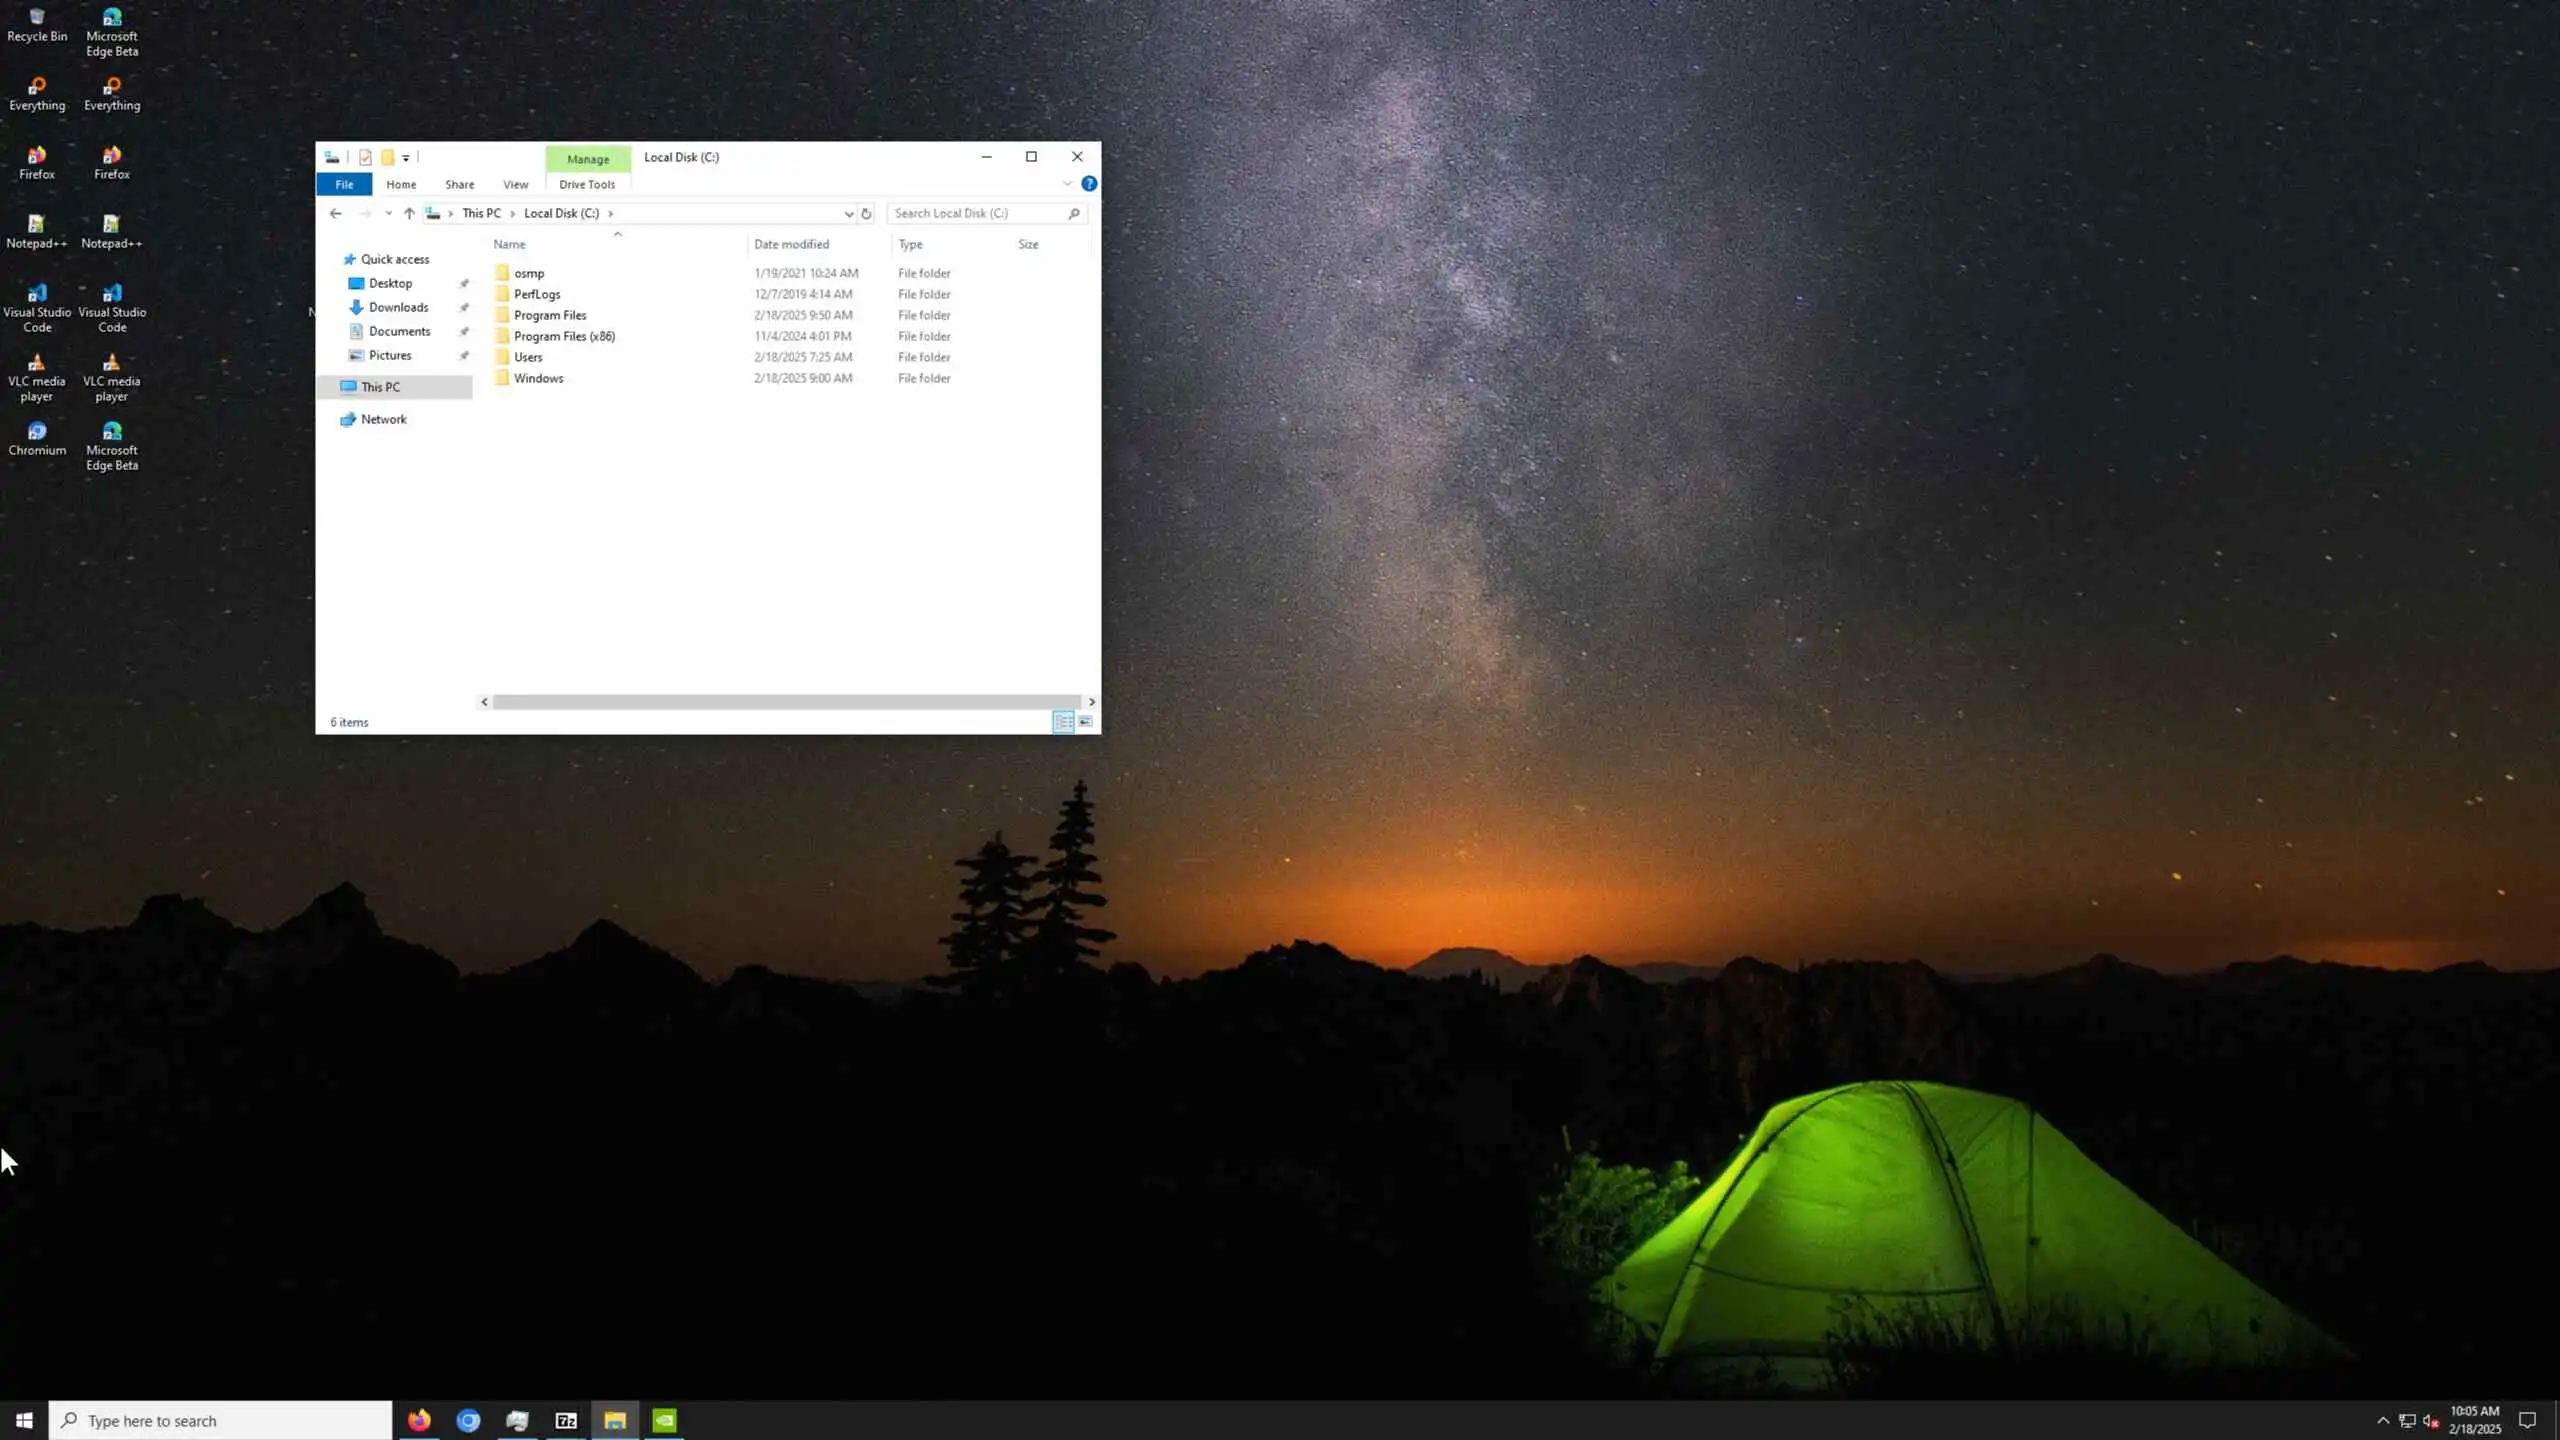Open the Customize Quick Access Toolbar dropdown
Screen dimensions: 2560x1440
(x=406, y=158)
